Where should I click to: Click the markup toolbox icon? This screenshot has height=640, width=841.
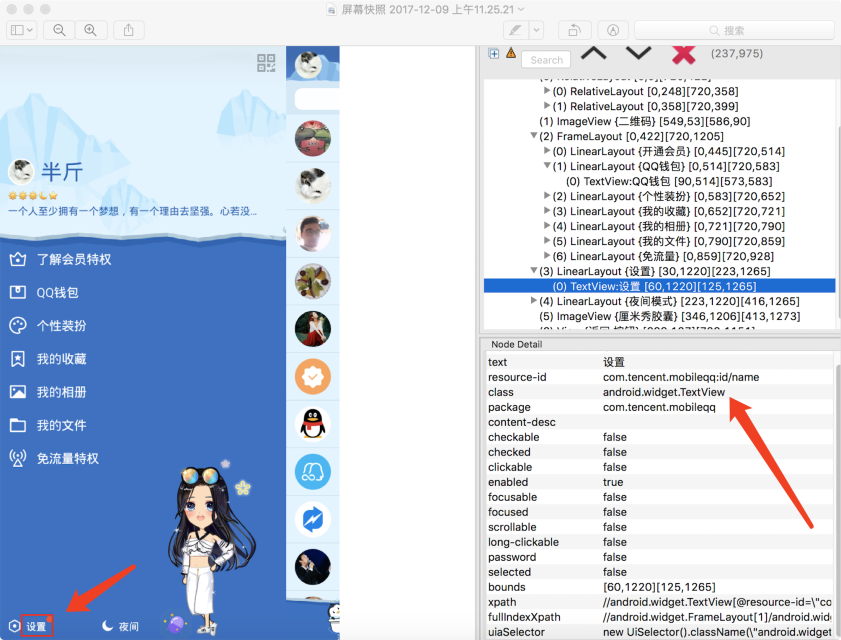(613, 31)
